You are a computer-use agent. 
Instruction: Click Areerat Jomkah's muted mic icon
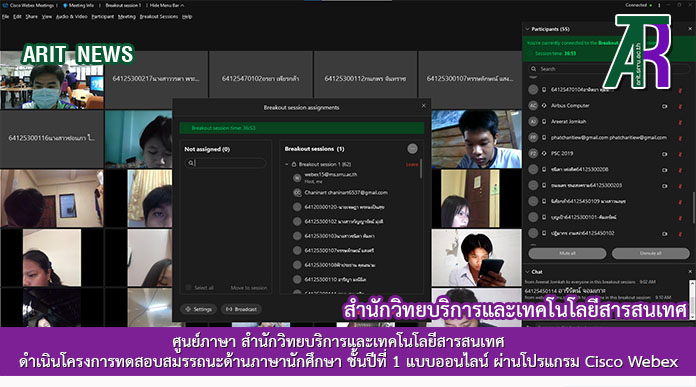click(680, 122)
